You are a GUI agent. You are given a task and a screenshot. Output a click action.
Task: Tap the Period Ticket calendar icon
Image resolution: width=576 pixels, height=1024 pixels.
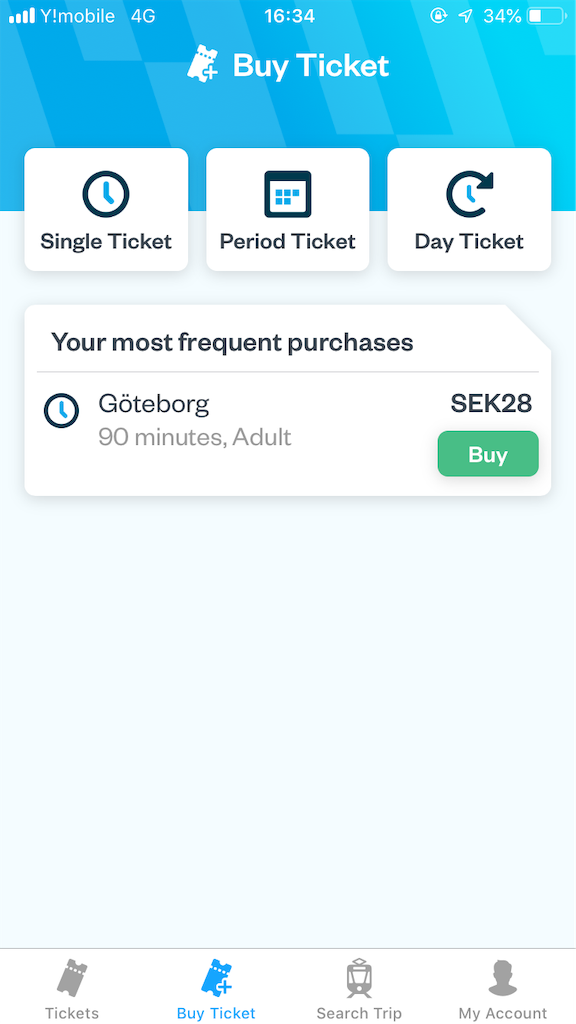click(x=287, y=194)
